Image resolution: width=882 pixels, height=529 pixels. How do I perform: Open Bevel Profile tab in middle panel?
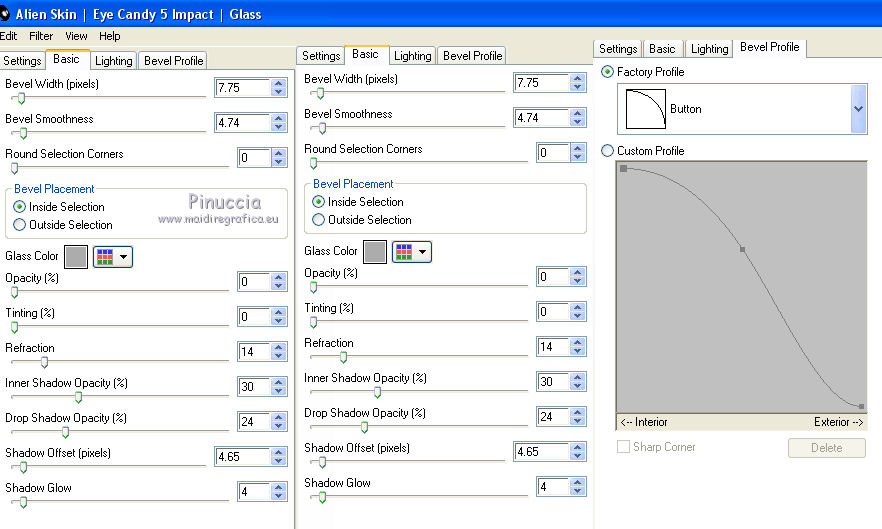click(473, 56)
